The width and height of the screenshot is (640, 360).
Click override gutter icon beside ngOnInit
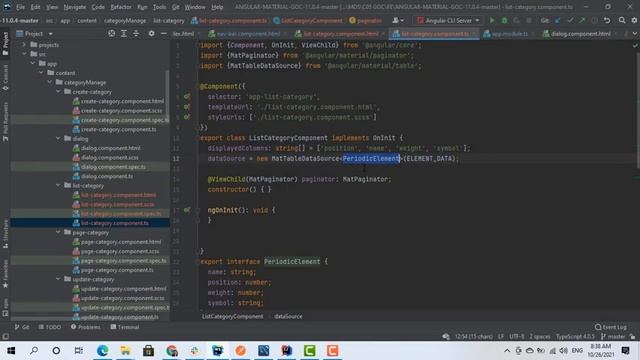187,210
